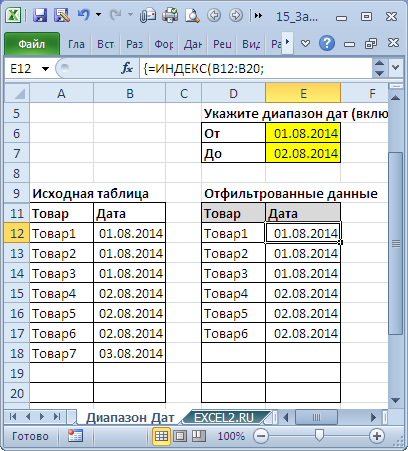
Task: Open the Undo history dropdown arrow
Action: [x=98, y=15]
